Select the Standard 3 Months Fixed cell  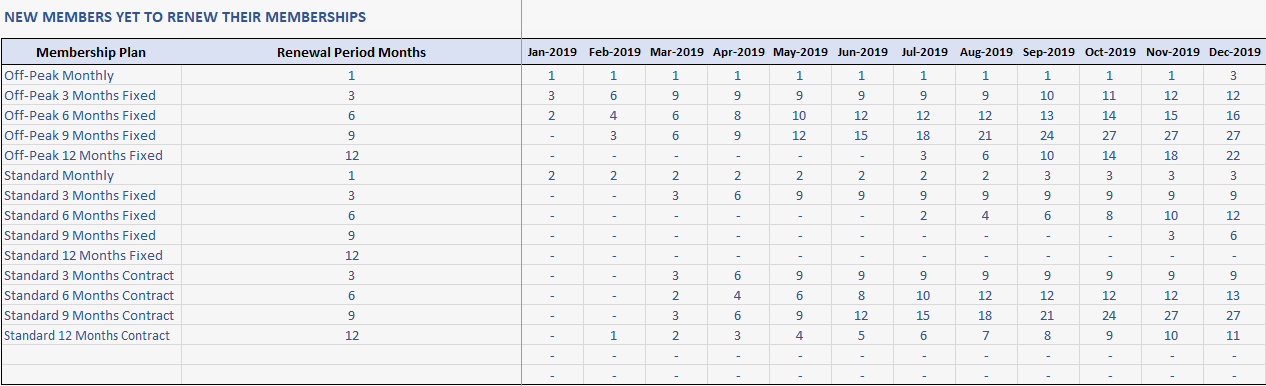(91, 195)
